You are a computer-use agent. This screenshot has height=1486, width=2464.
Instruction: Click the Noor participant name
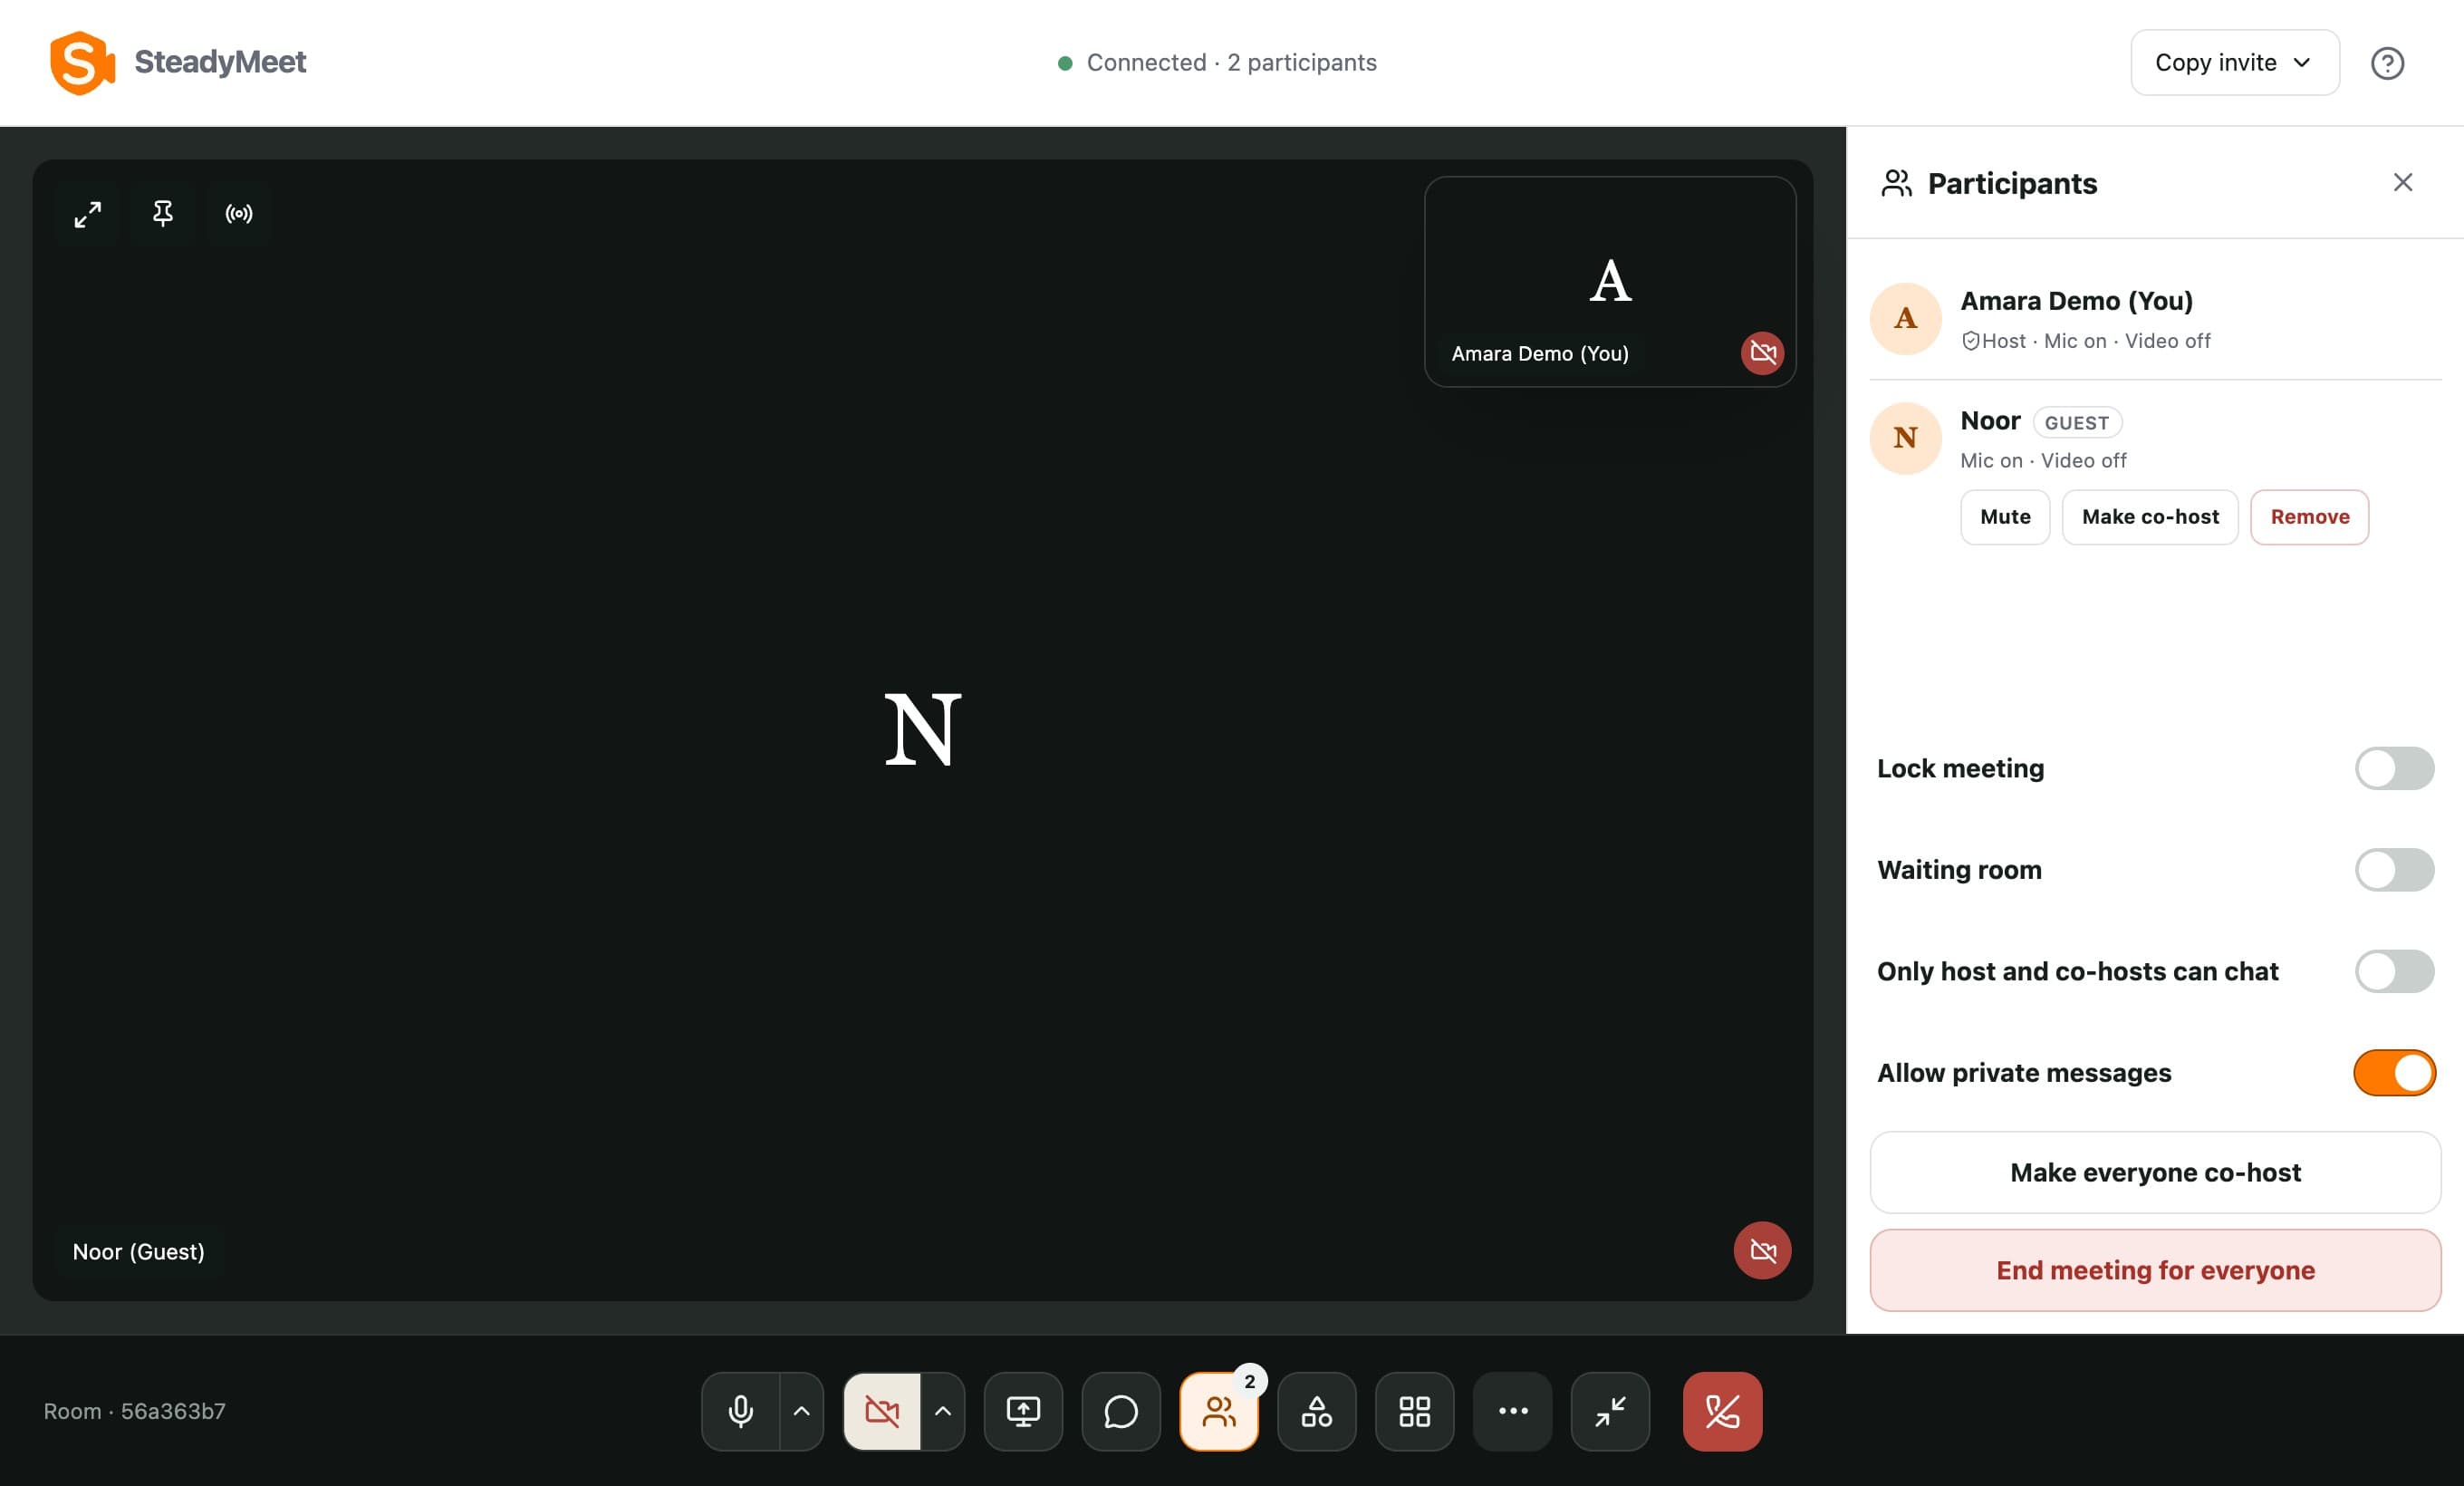tap(1990, 421)
